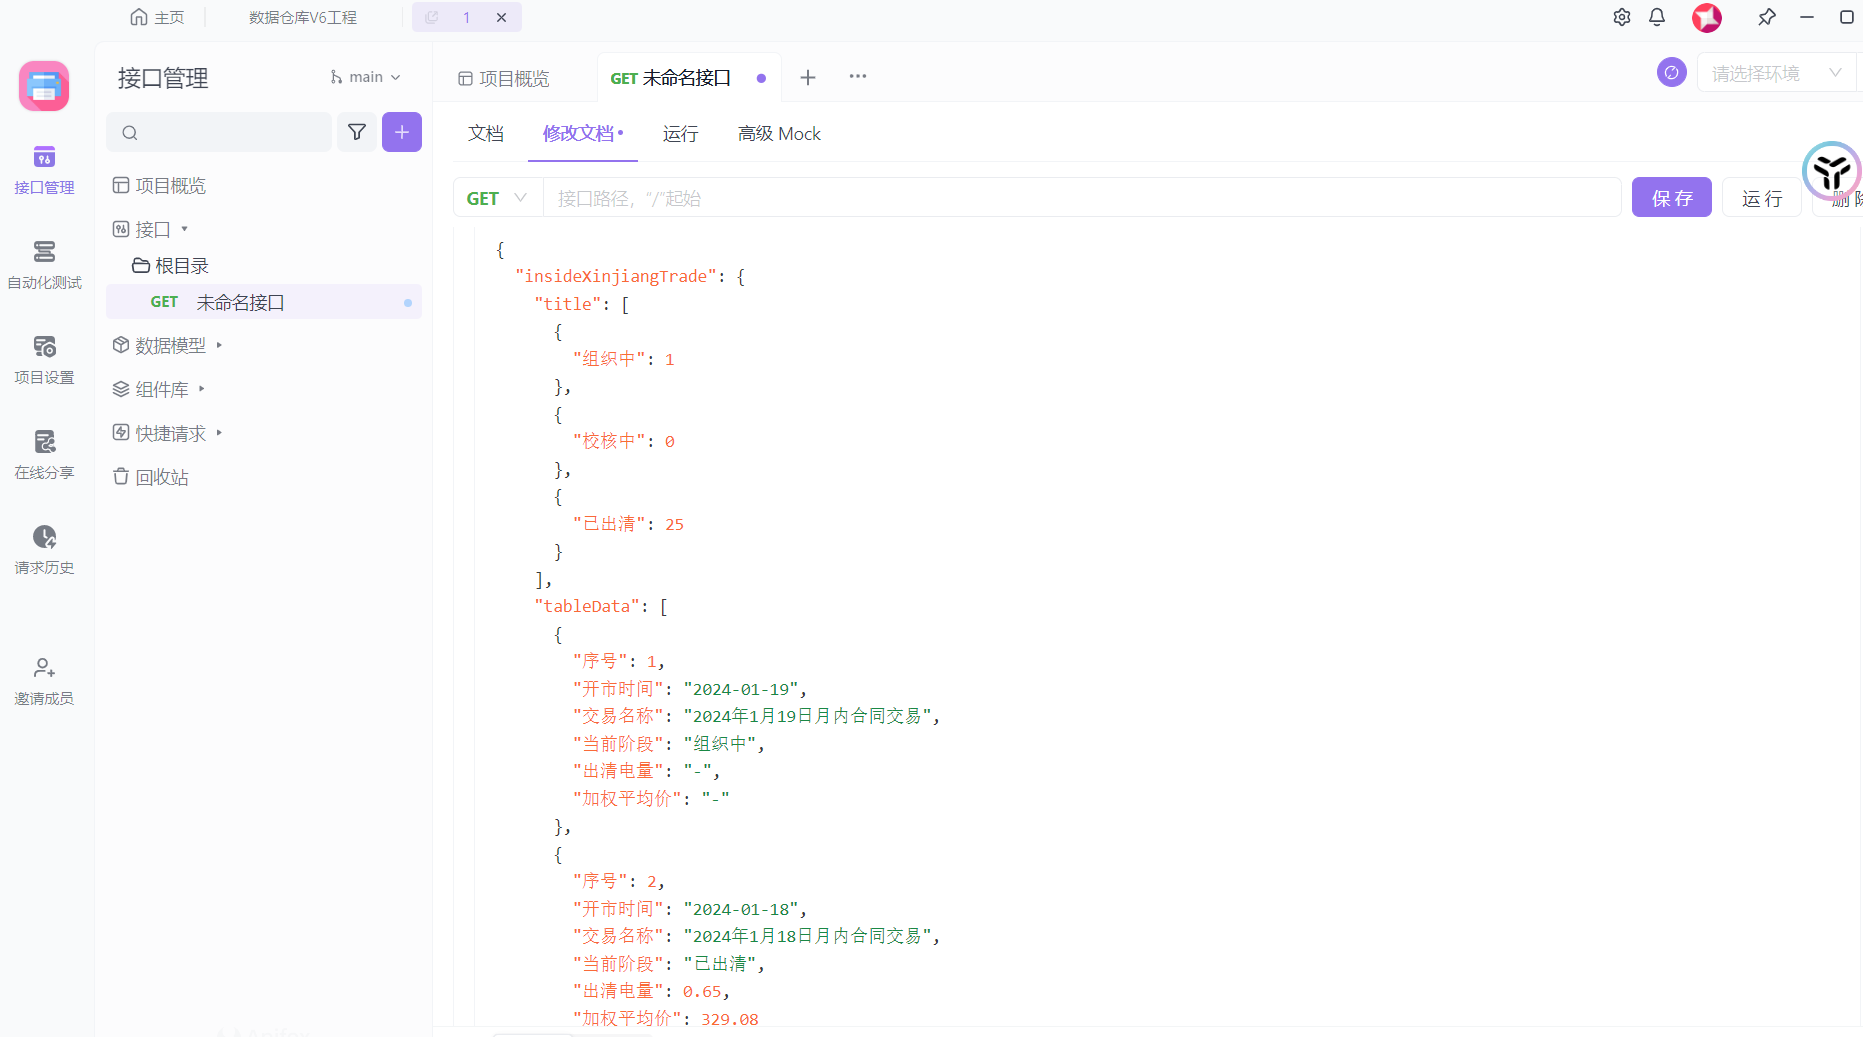This screenshot has height=1037, width=1863.
Task: Click the 保存 button
Action: pos(1671,198)
